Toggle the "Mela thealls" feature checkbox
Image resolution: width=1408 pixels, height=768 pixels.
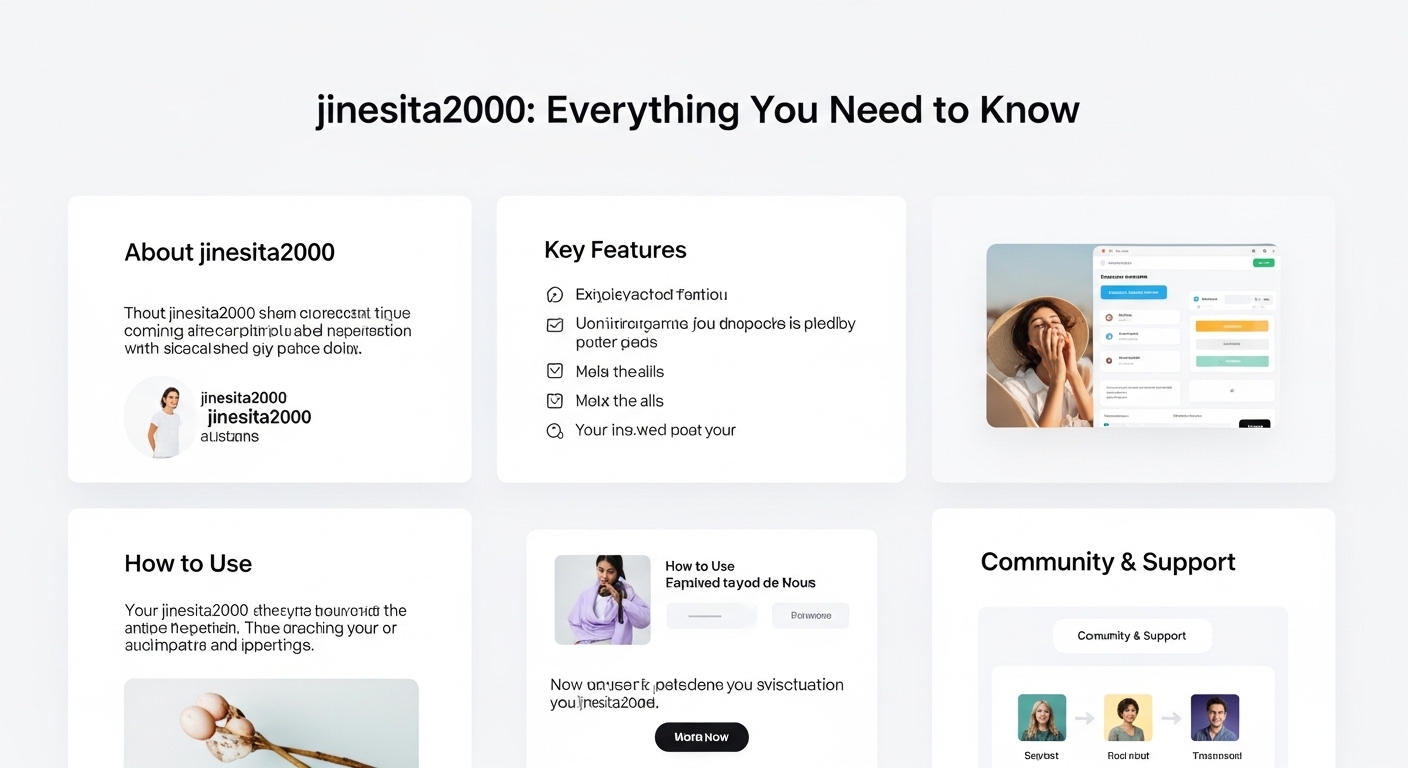point(555,370)
